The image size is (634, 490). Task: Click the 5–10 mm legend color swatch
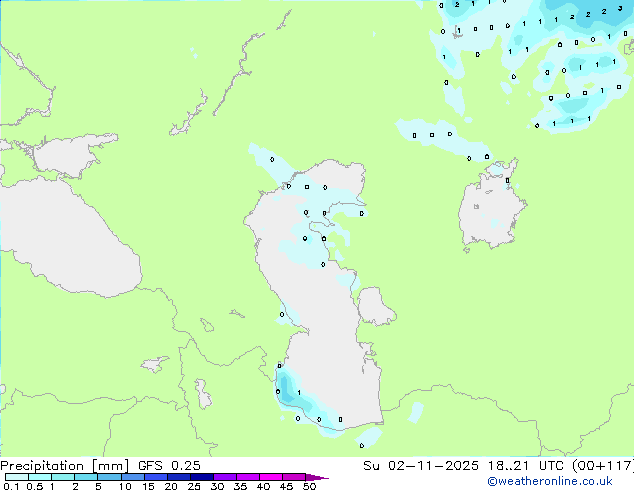point(109,477)
